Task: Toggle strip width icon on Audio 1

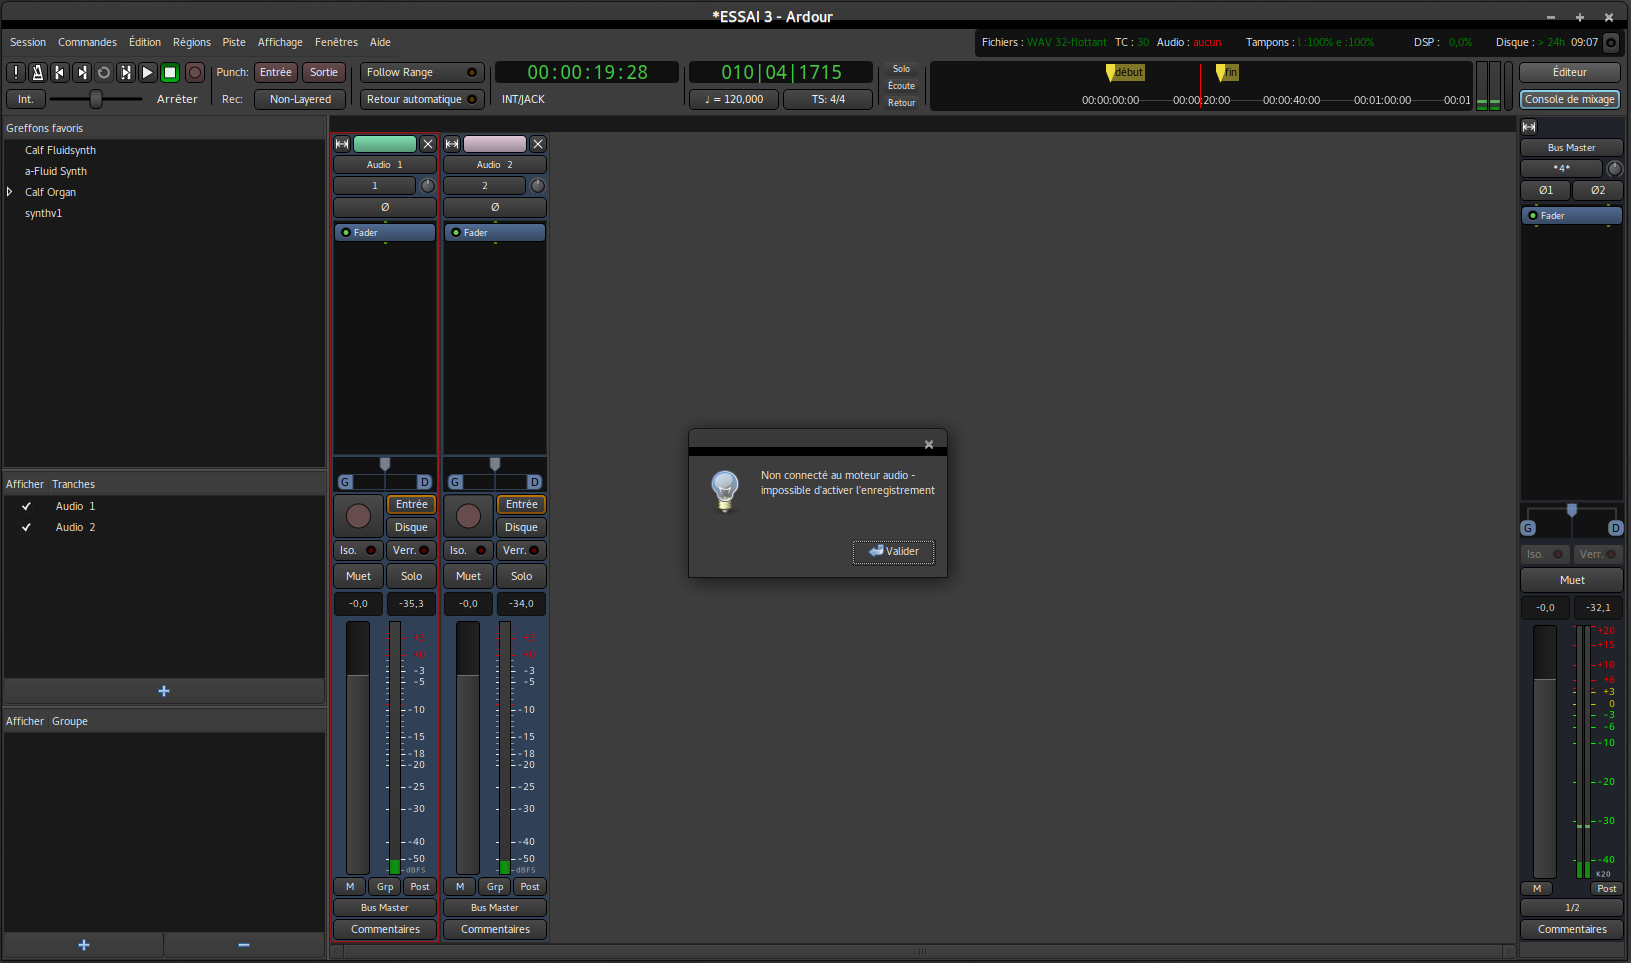Action: pos(342,144)
